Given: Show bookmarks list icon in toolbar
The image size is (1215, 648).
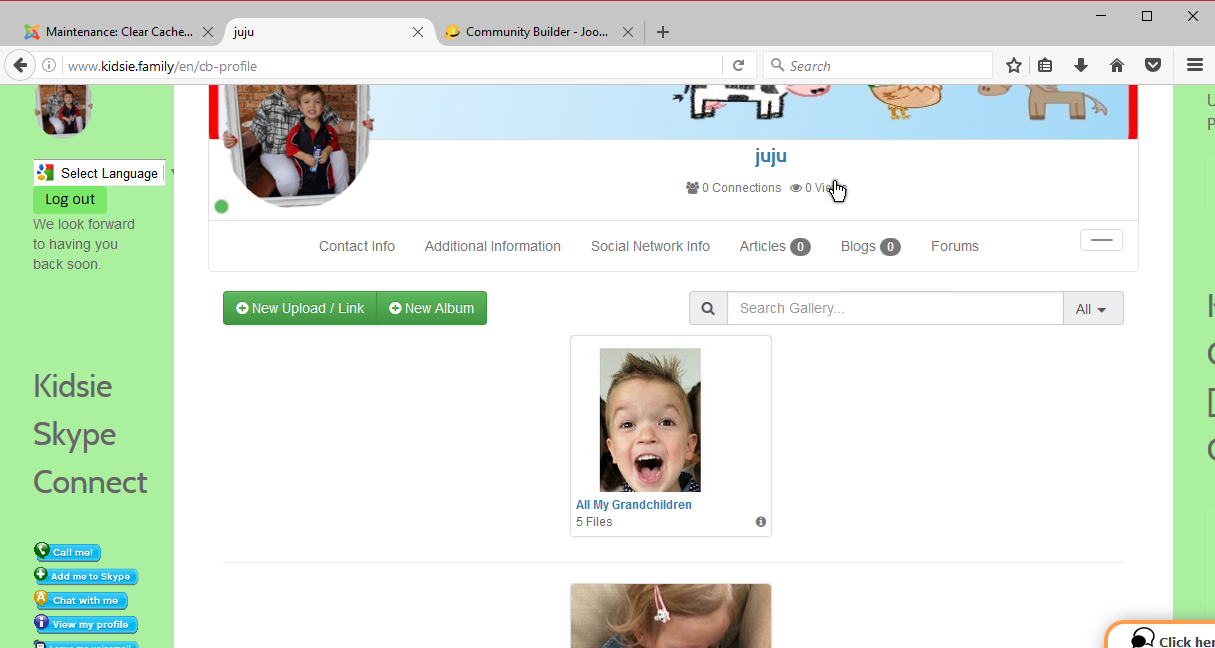Looking at the screenshot, I should click(1045, 66).
